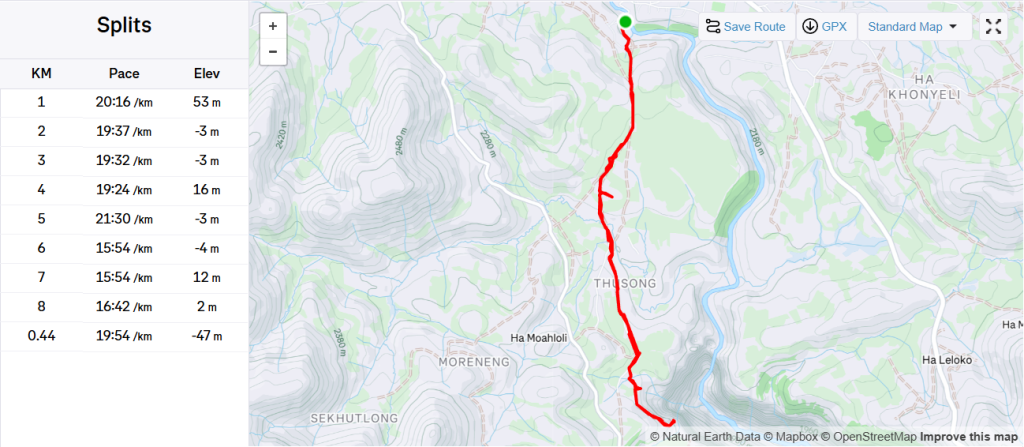Click the green start marker on the route
Screen dimensions: 1024x447
[625, 22]
